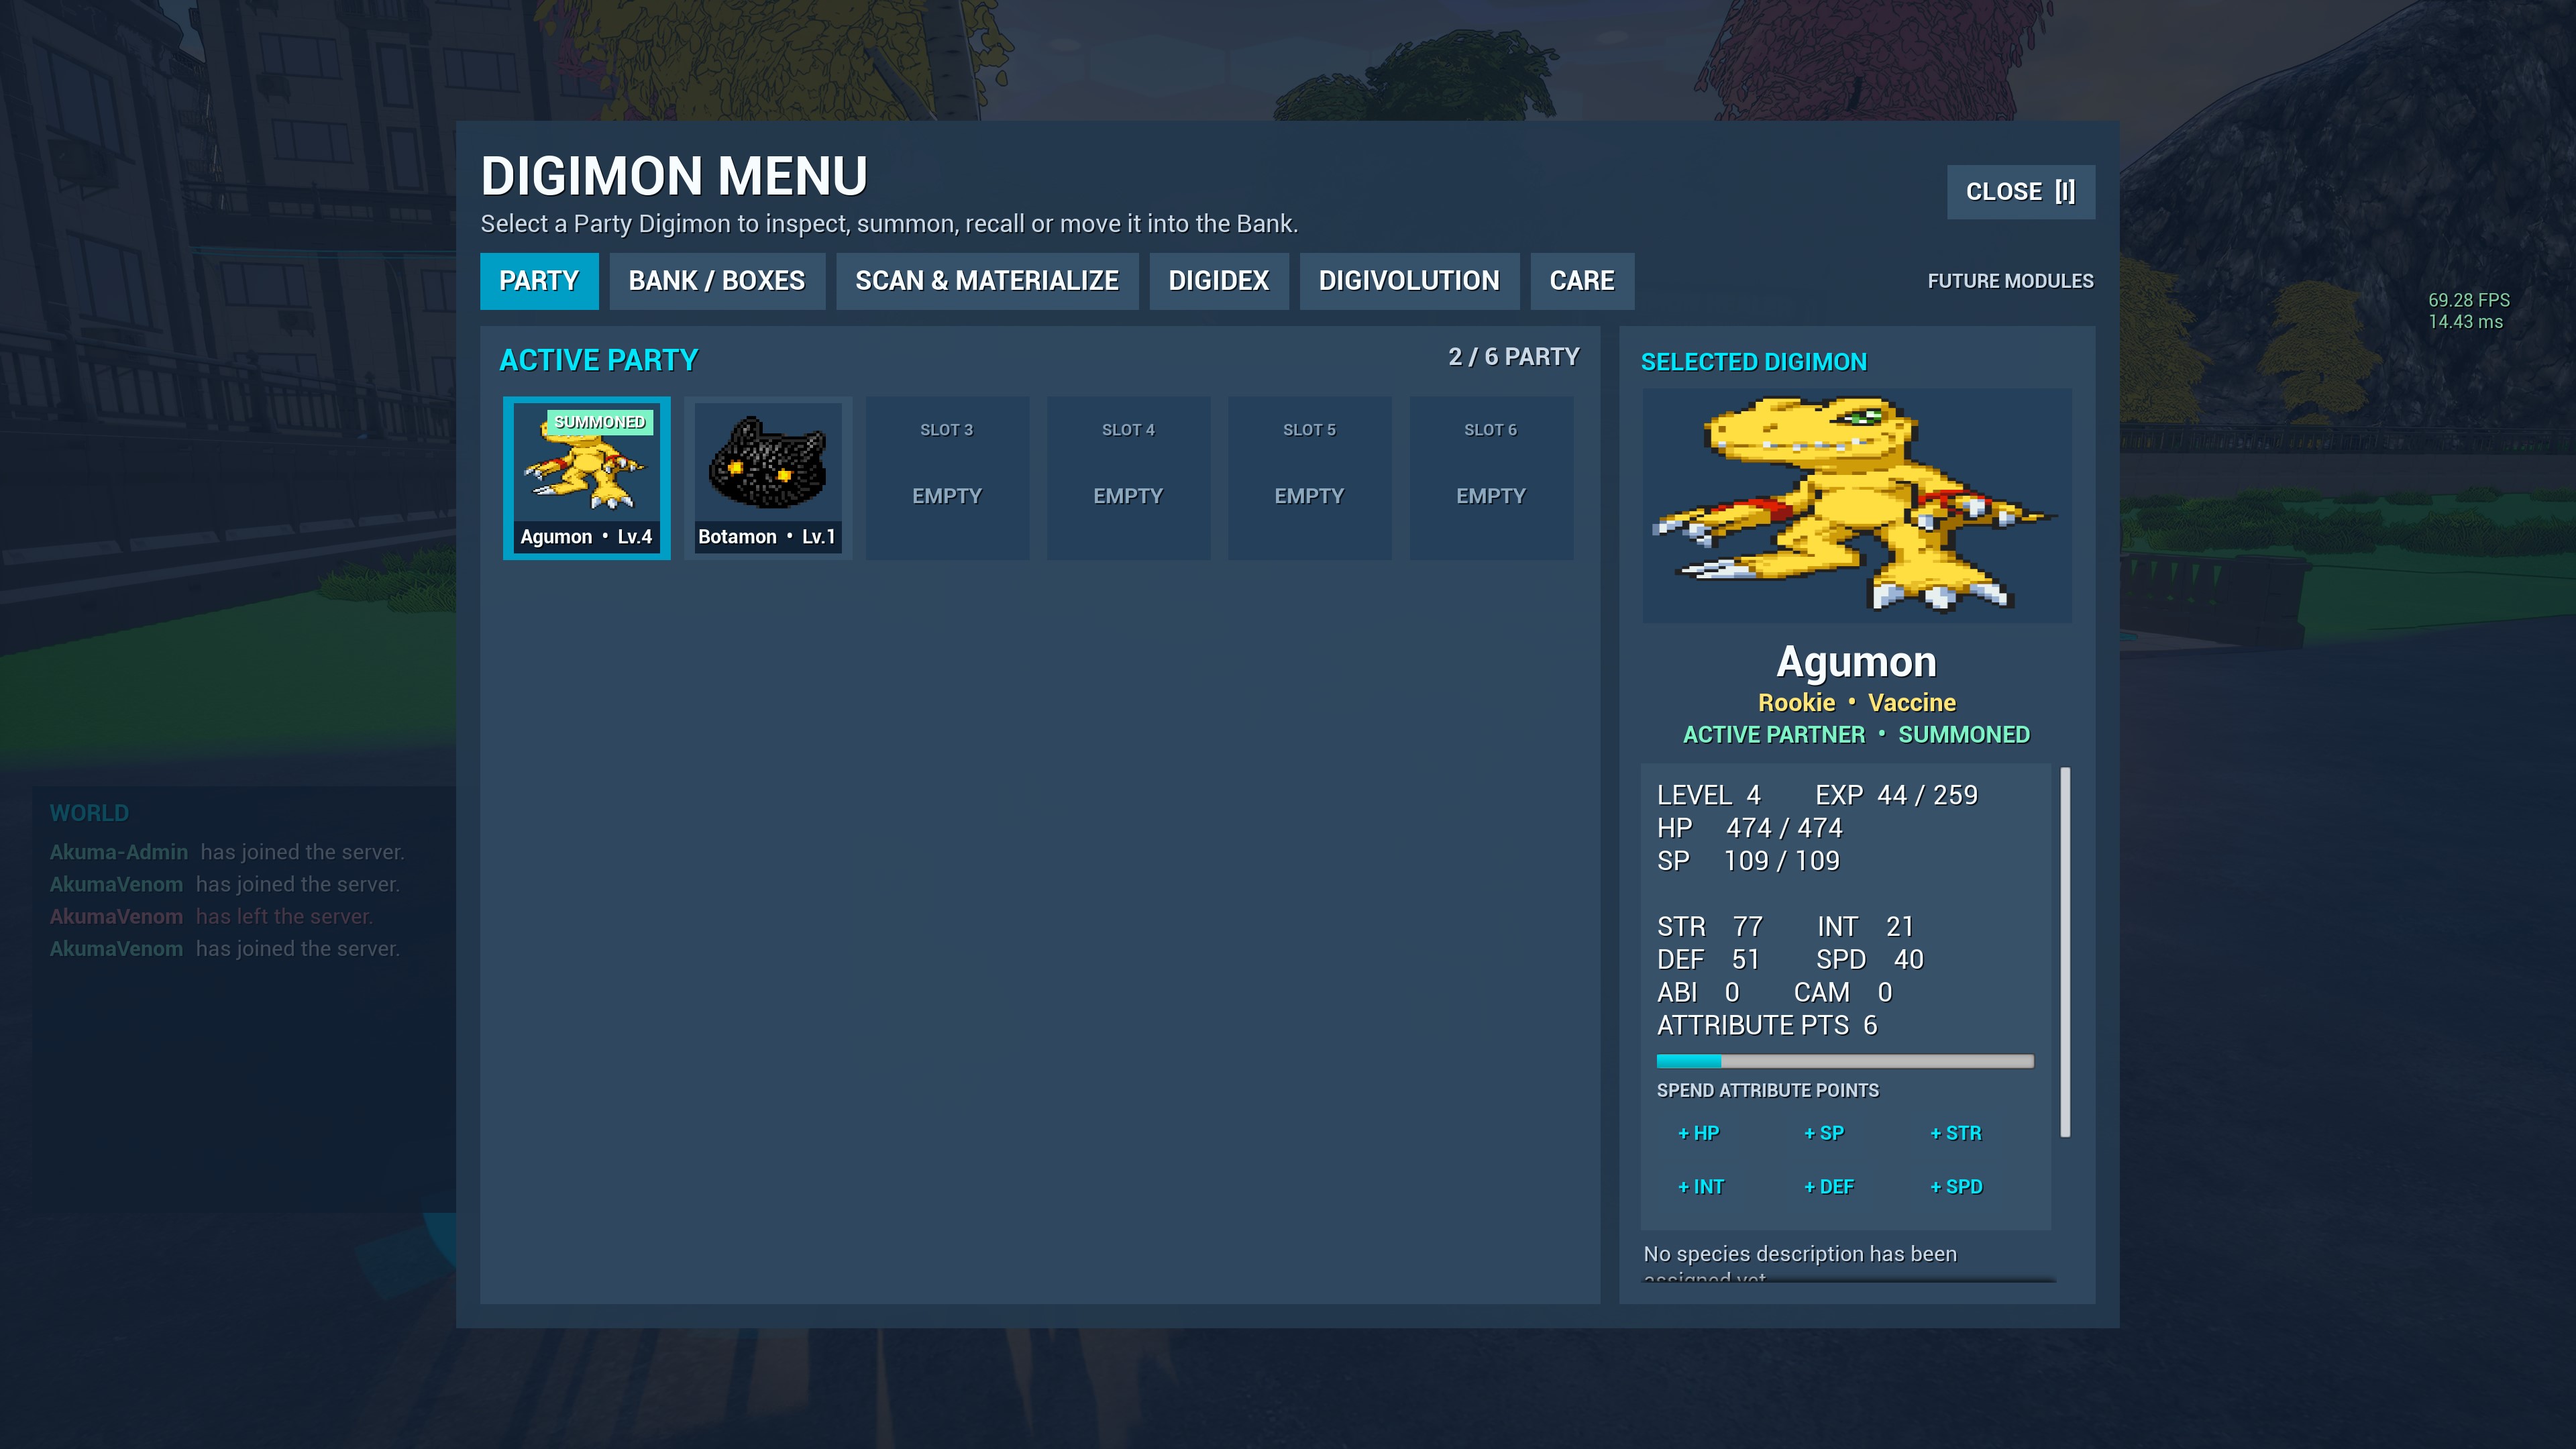
Task: Click the SUMMONED badge on Agumon card
Action: (600, 422)
